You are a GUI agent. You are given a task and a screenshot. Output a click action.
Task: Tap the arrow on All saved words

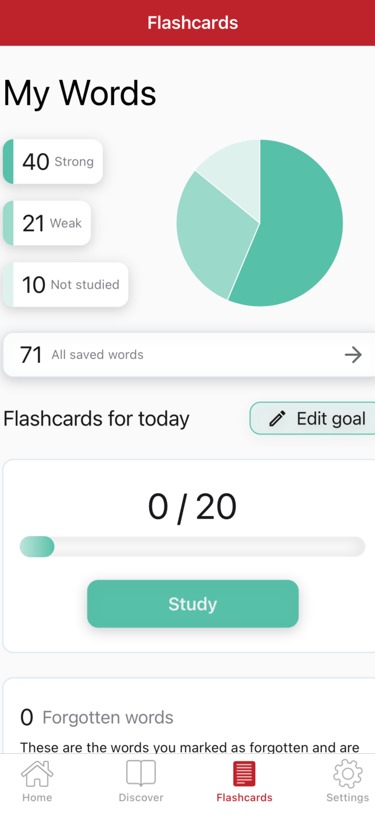(x=353, y=355)
